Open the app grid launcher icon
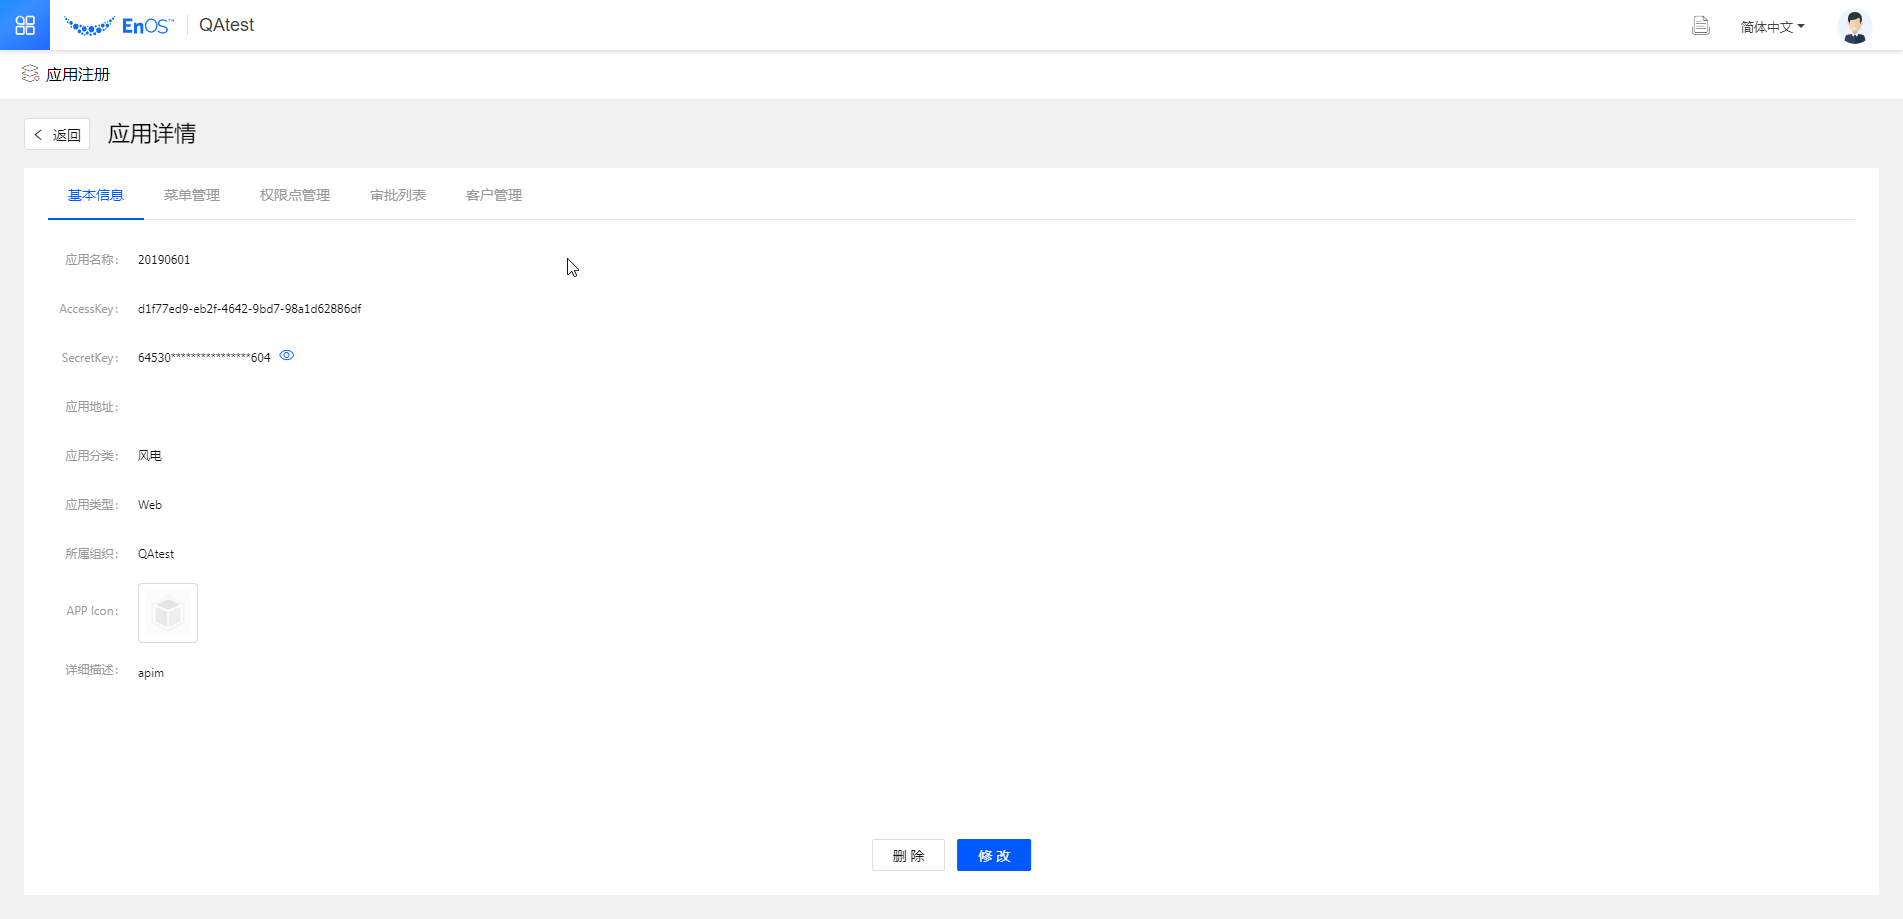 [25, 25]
